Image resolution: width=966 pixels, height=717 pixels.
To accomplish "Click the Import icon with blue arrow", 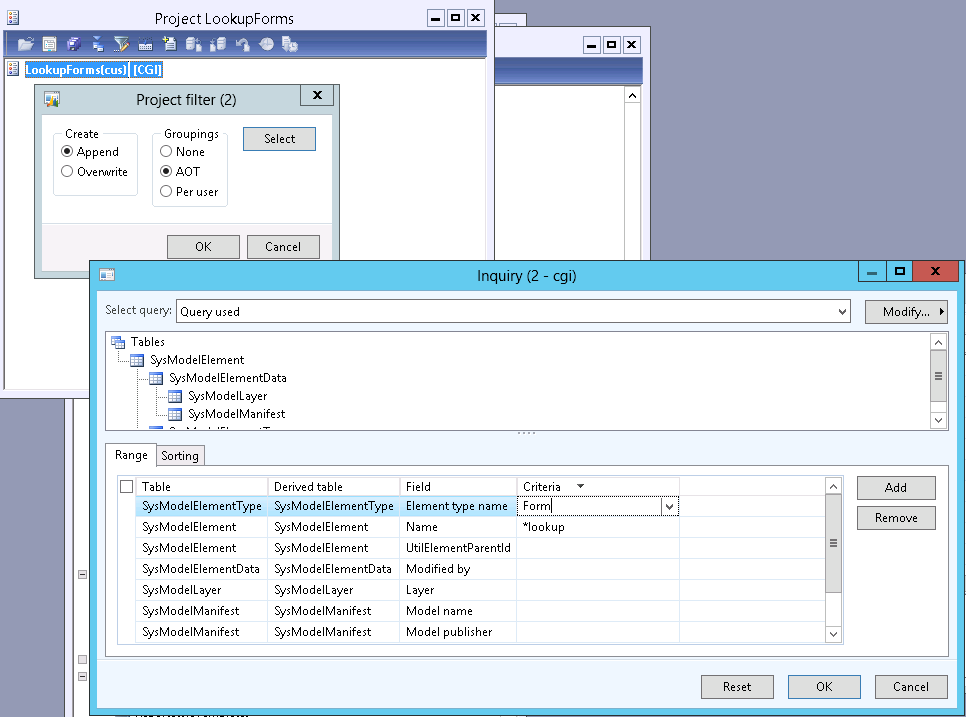I will point(97,44).
